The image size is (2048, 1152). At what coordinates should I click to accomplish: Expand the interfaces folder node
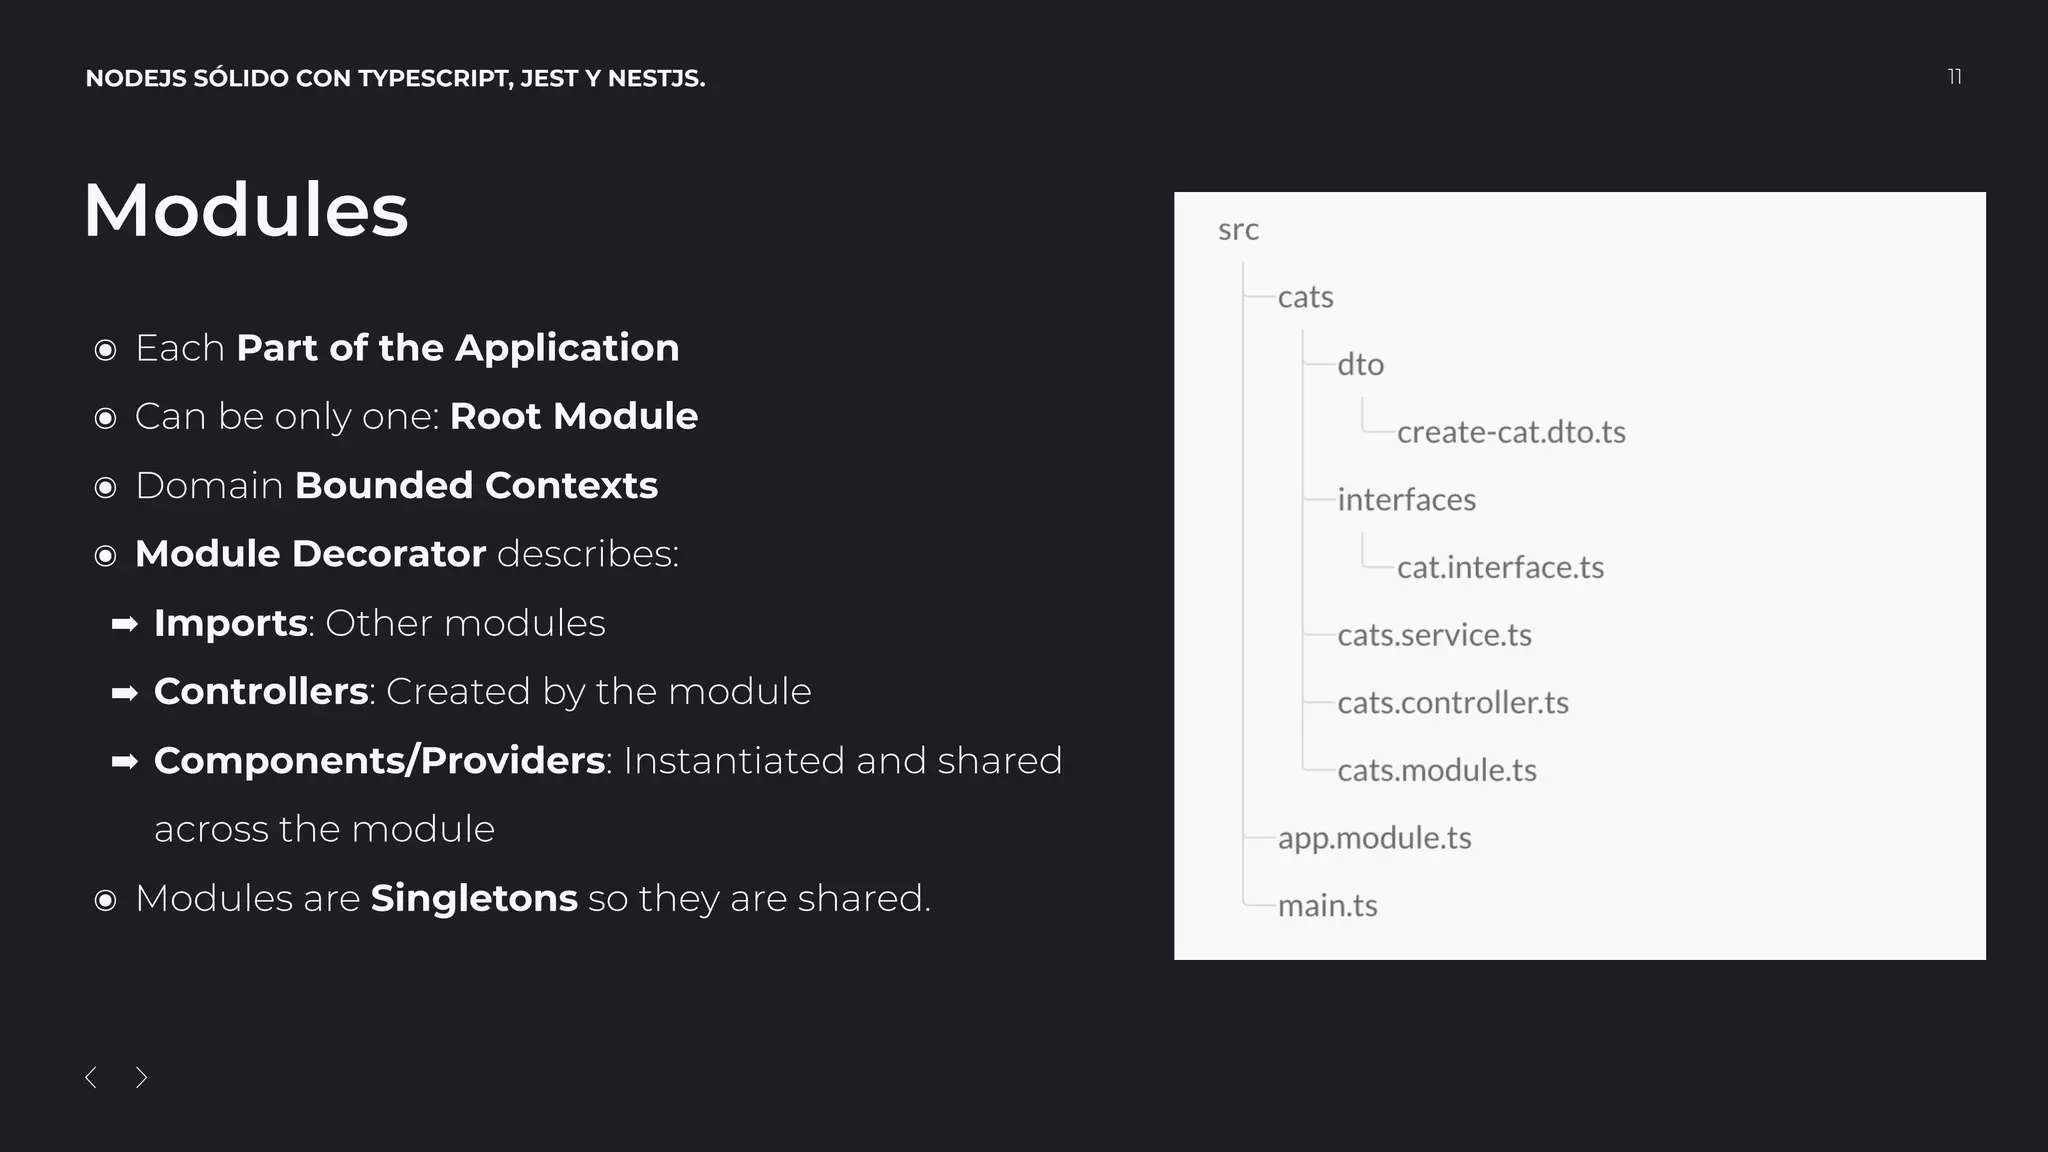pyautogui.click(x=1406, y=500)
